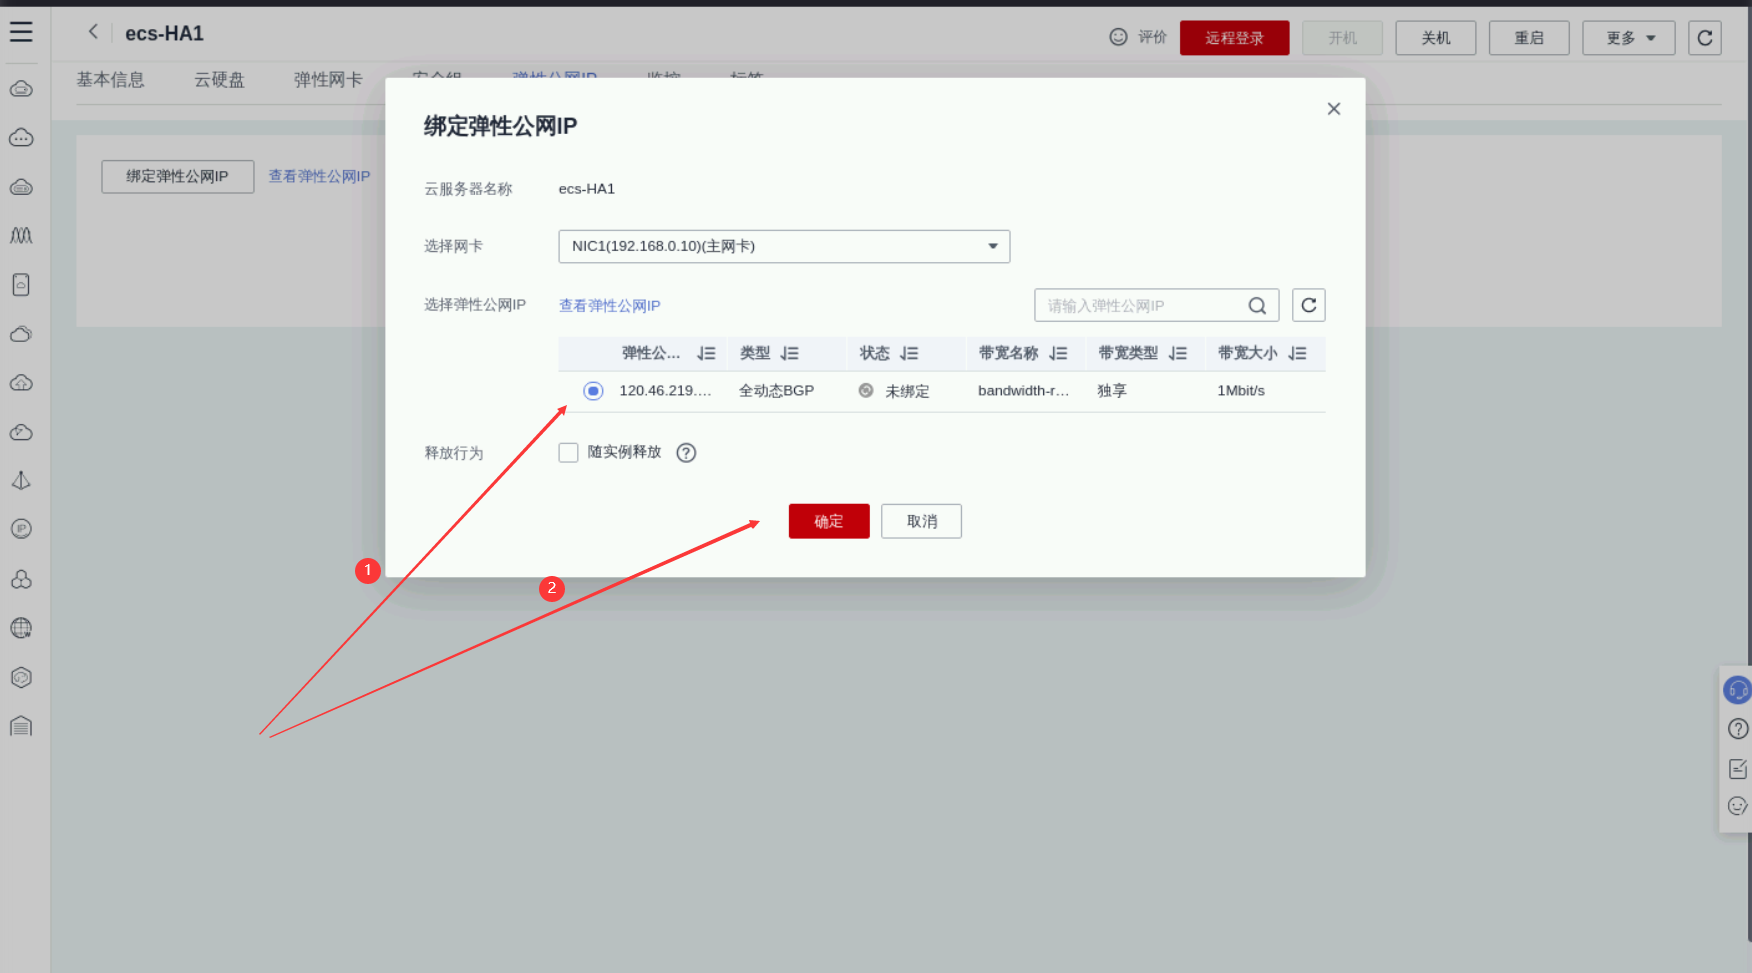Enable the 随实例释放 checkbox
The width and height of the screenshot is (1752, 973).
568,453
